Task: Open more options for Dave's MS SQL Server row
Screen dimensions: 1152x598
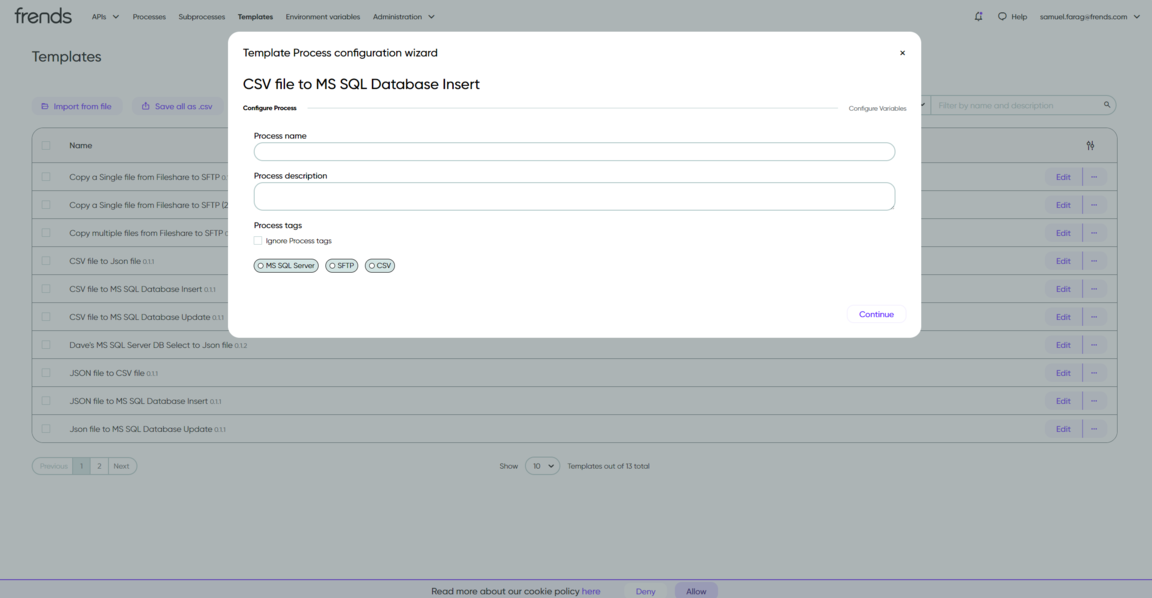Action: (1094, 345)
